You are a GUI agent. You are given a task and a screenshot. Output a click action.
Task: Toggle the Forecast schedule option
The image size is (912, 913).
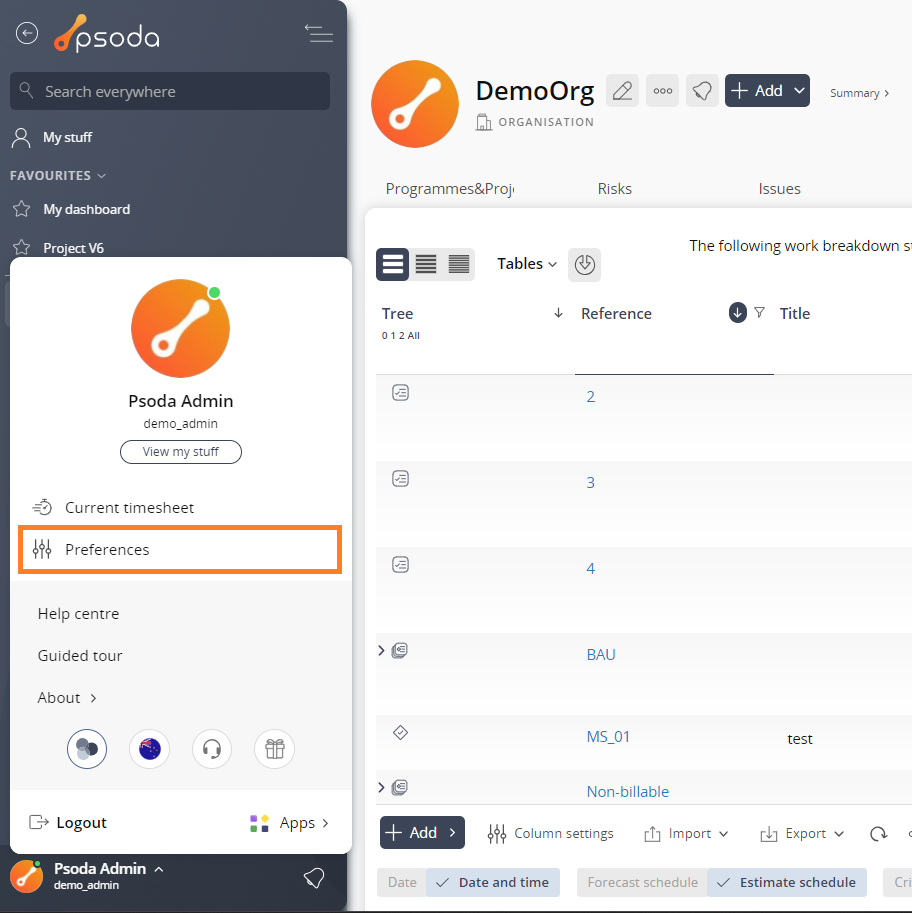(x=642, y=882)
